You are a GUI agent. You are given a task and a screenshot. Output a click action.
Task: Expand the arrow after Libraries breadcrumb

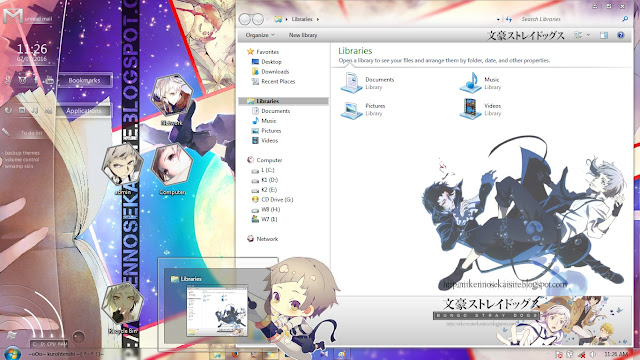[318, 19]
